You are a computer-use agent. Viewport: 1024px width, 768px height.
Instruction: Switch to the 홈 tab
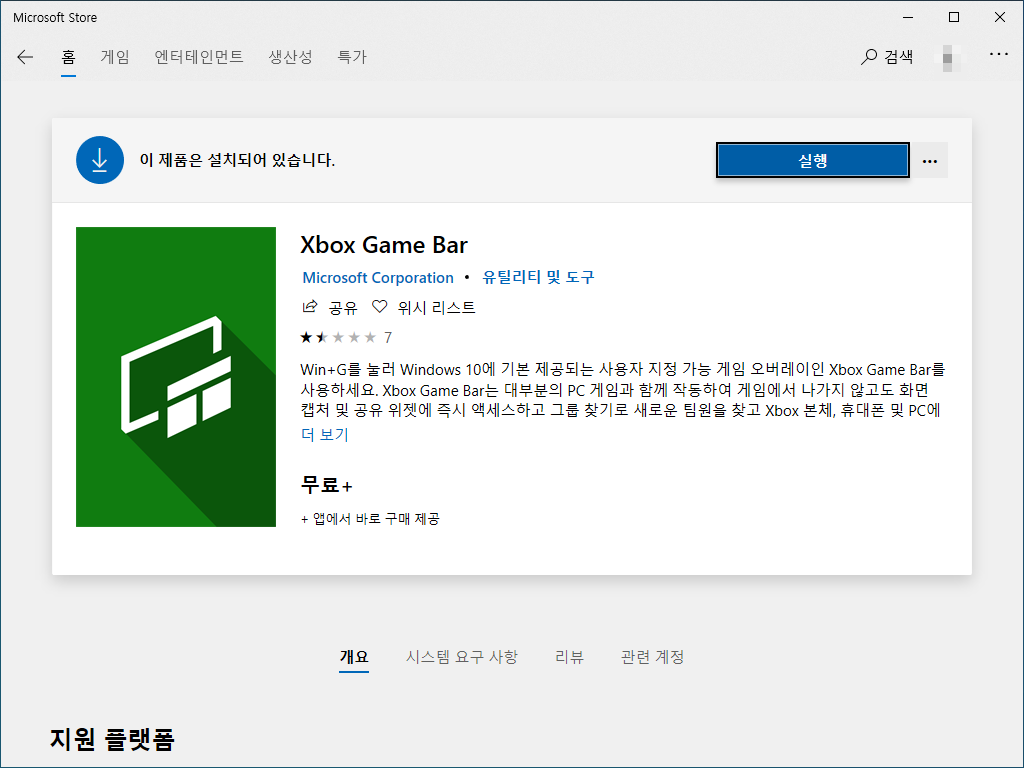click(69, 57)
